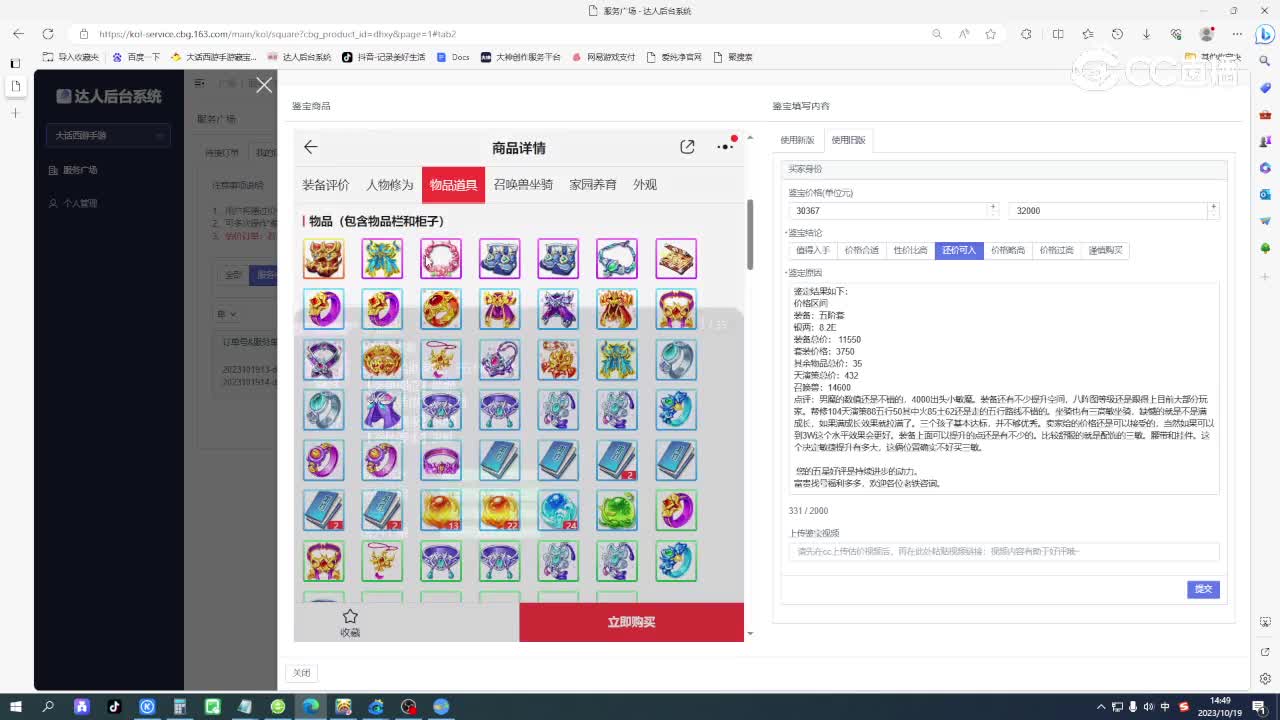This screenshot has height=720, width=1280.
Task: Click the scroll-down arrow under the item list
Action: point(750,634)
